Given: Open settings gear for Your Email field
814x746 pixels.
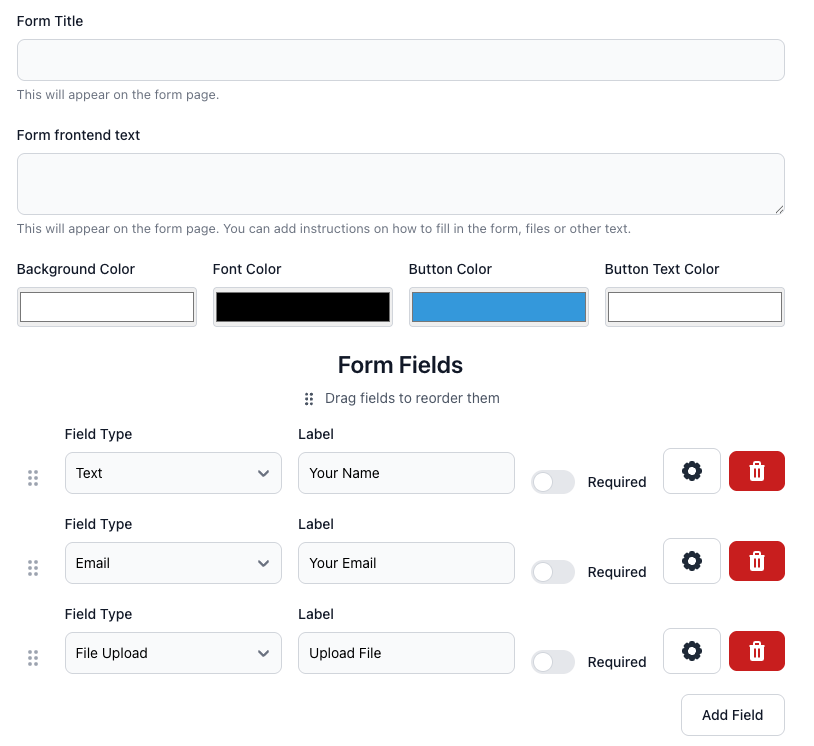Looking at the screenshot, I should 691,561.
